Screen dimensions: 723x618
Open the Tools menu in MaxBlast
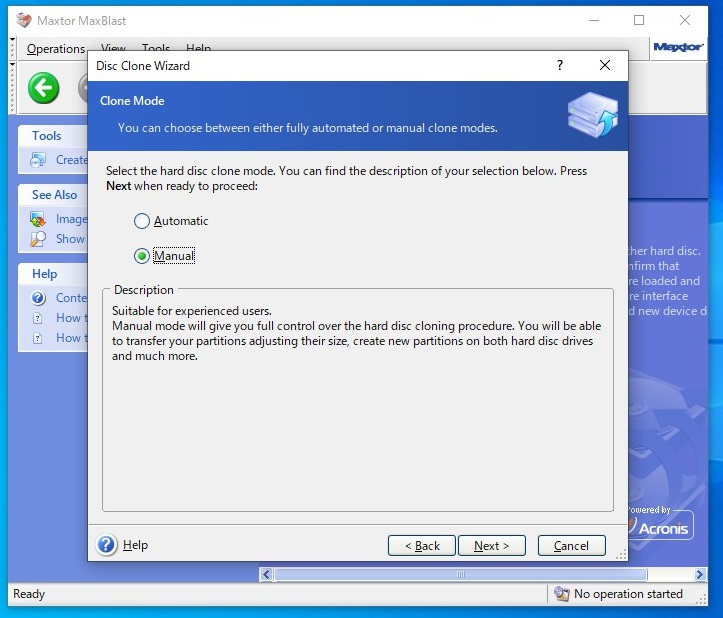tap(156, 47)
